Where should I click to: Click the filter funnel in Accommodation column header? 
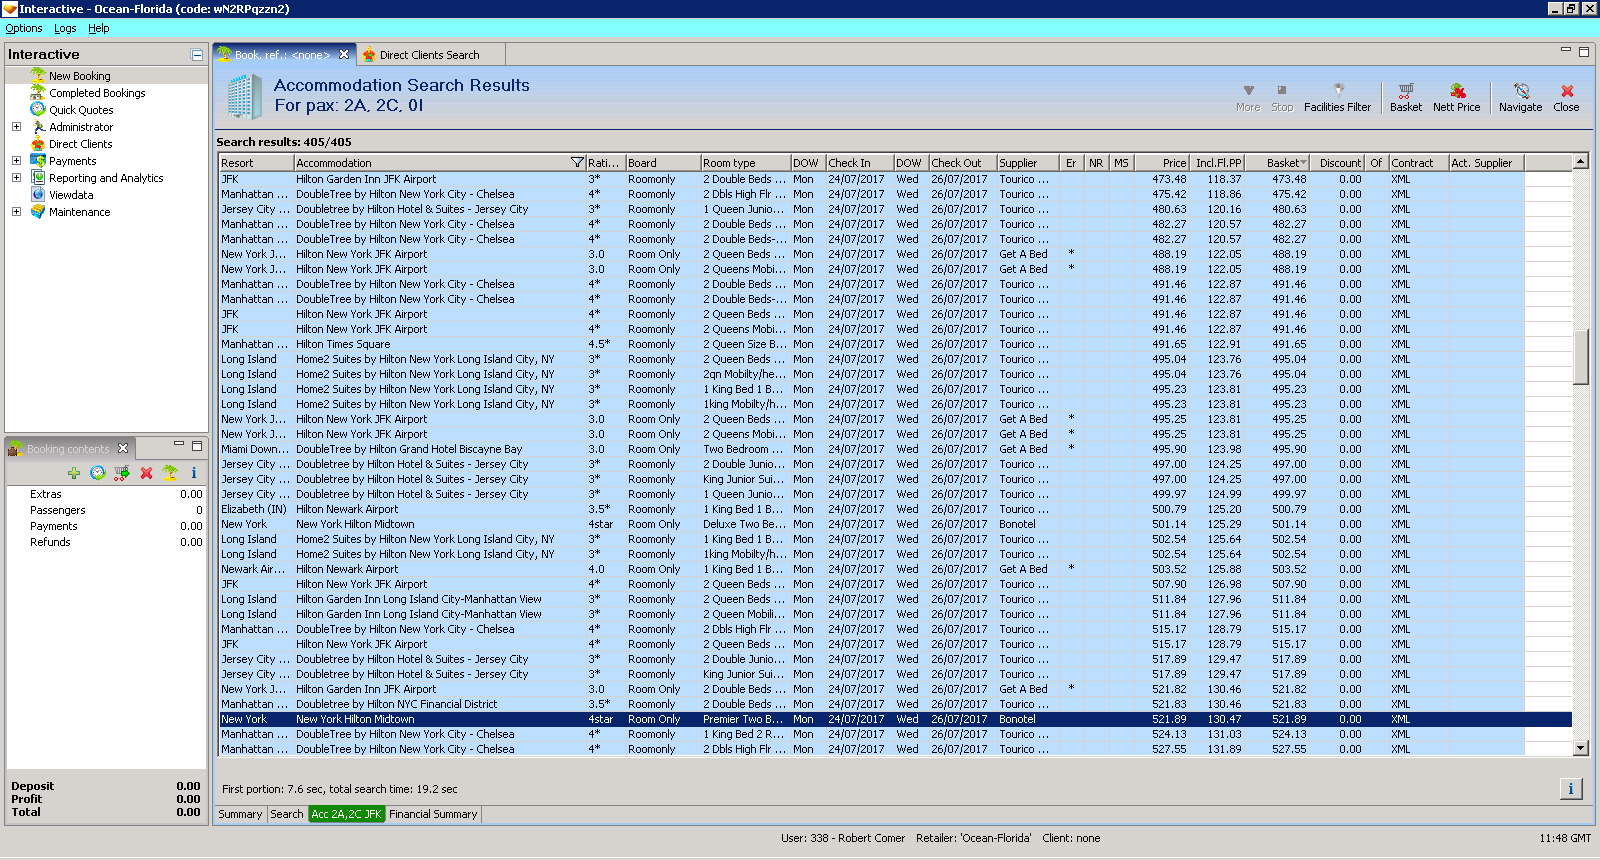[577, 162]
